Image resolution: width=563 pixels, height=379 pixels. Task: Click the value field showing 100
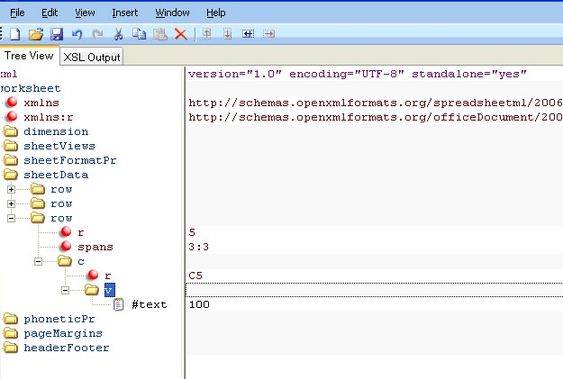point(374,305)
